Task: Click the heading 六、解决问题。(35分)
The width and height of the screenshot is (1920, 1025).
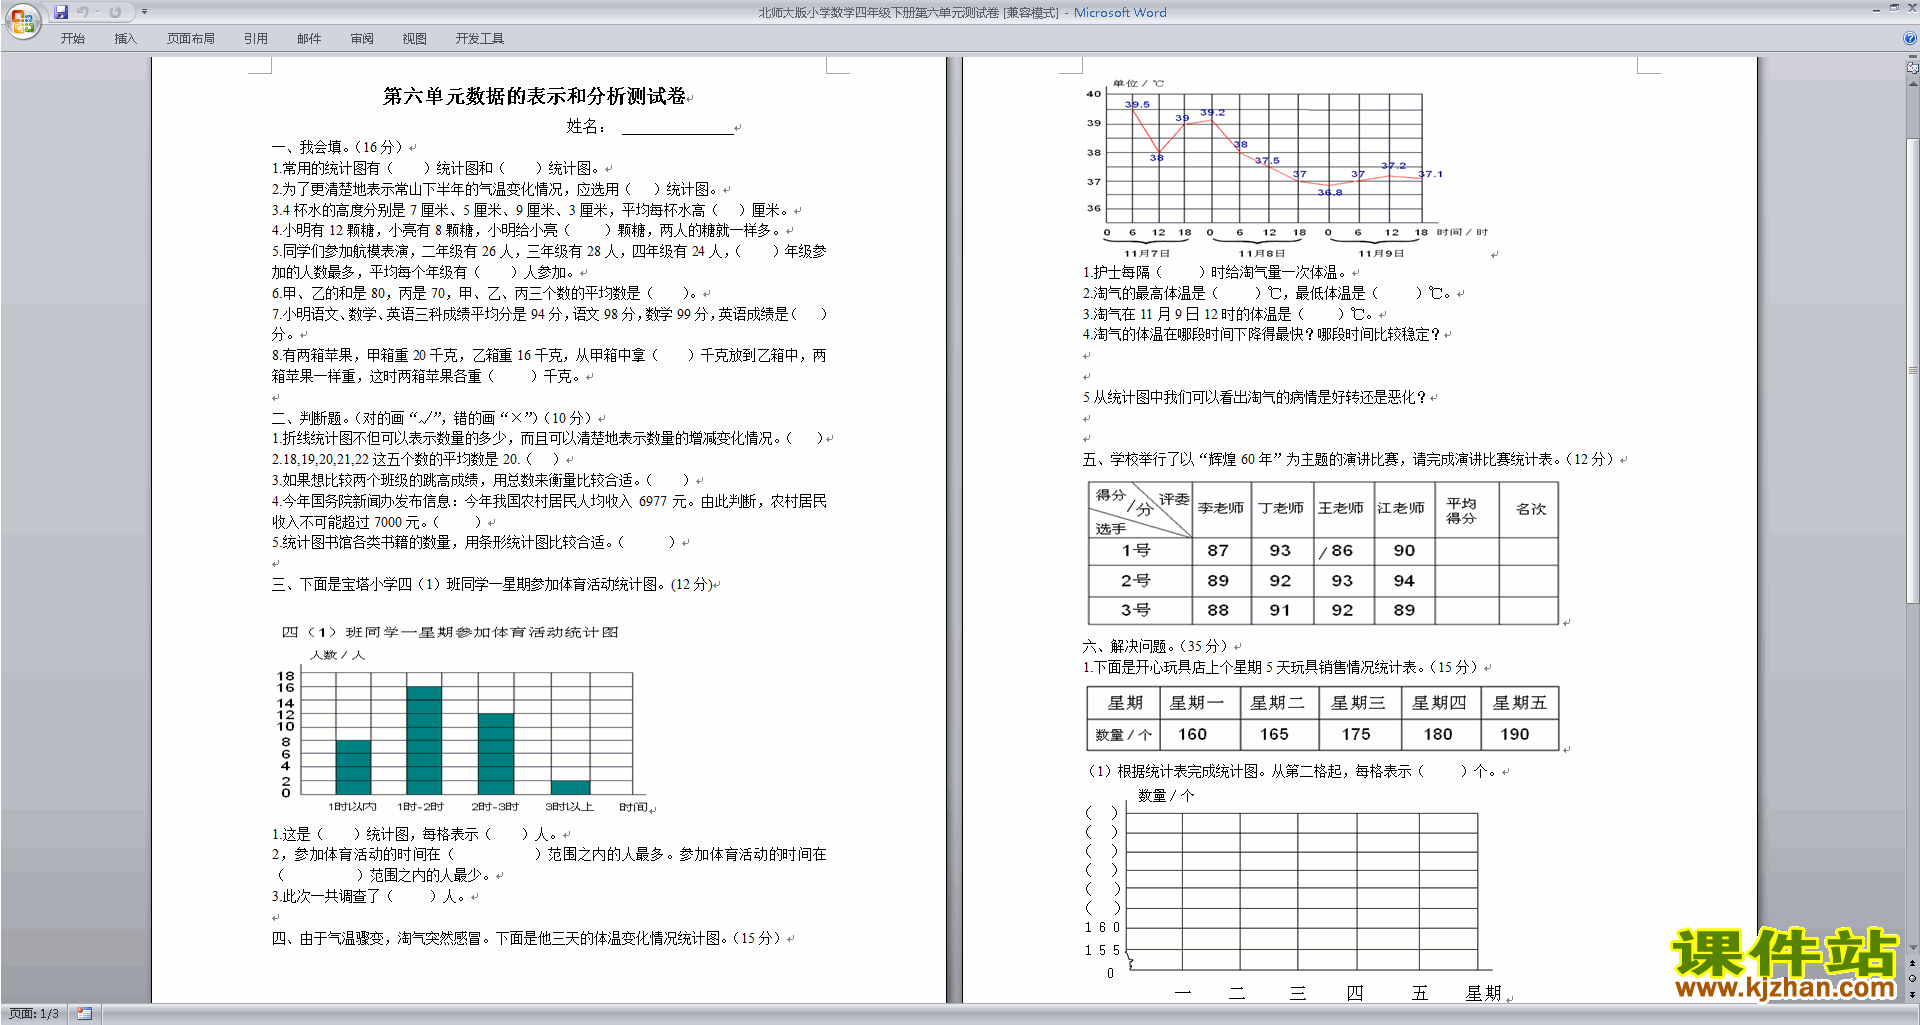Action: pyautogui.click(x=1155, y=646)
